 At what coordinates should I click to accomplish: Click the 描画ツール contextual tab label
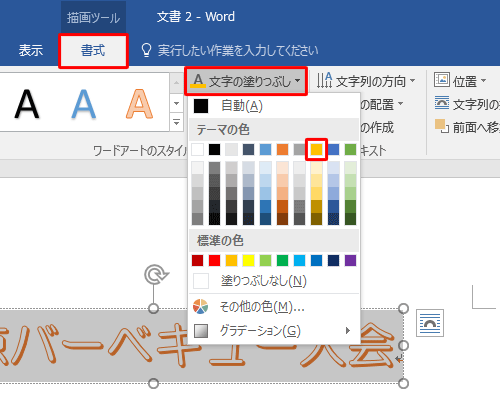pos(93,17)
